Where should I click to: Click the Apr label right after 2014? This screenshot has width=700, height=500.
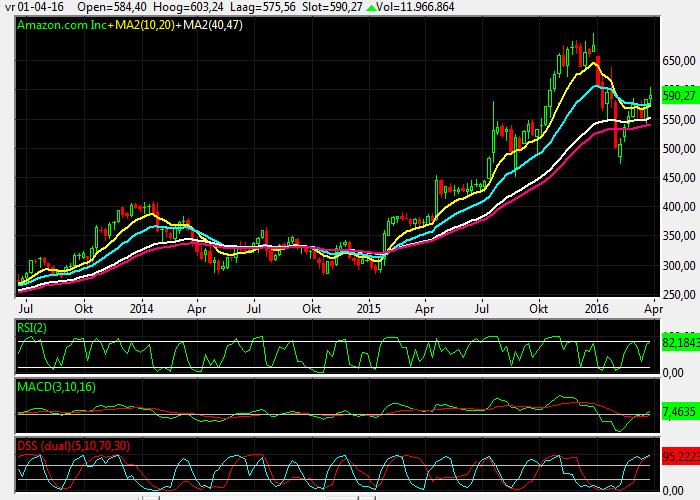196,308
